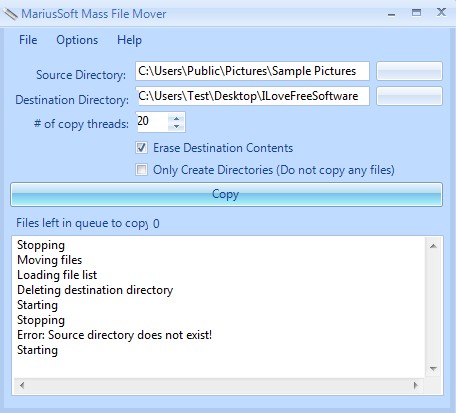The width and height of the screenshot is (456, 413).
Task: Minimize the Mass File Mover window
Action: tap(392, 14)
